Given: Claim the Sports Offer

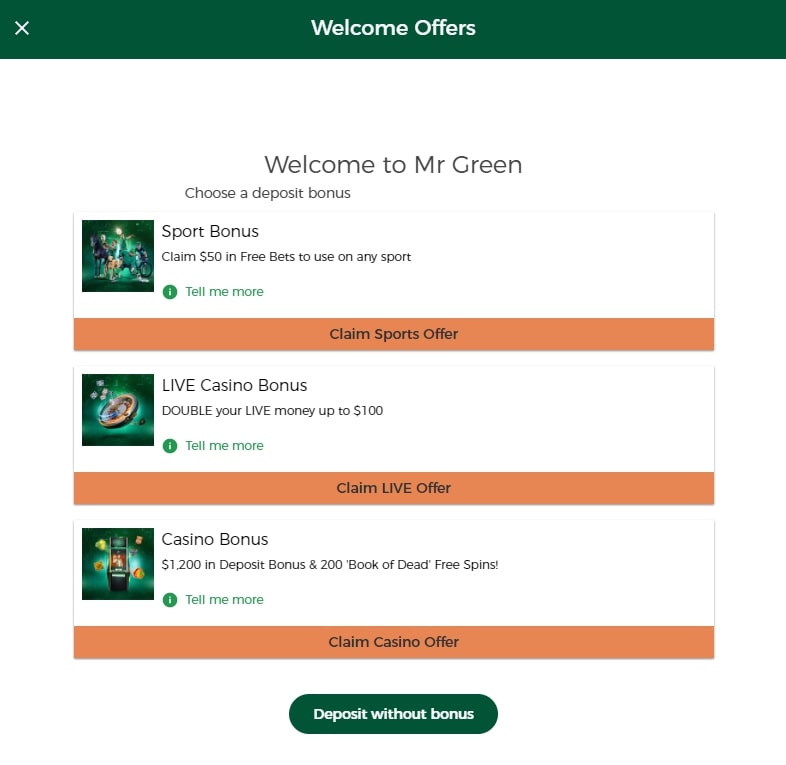Looking at the screenshot, I should 394,334.
